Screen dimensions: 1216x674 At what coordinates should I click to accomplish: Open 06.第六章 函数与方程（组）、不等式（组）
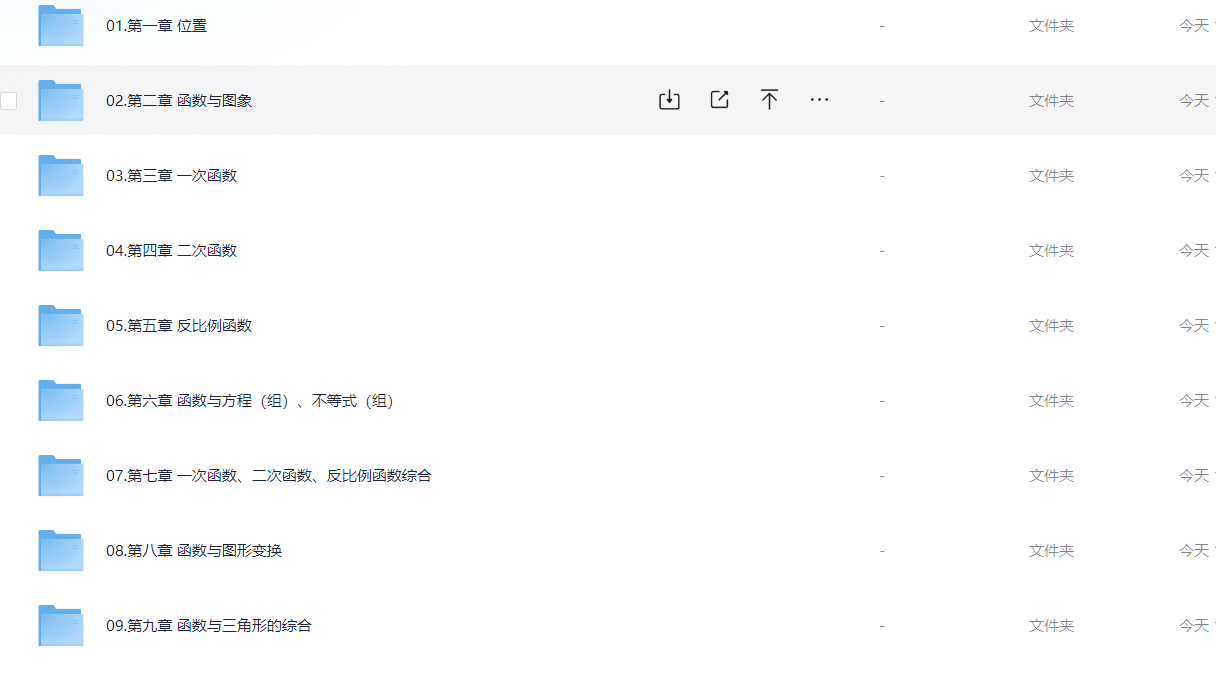click(250, 401)
